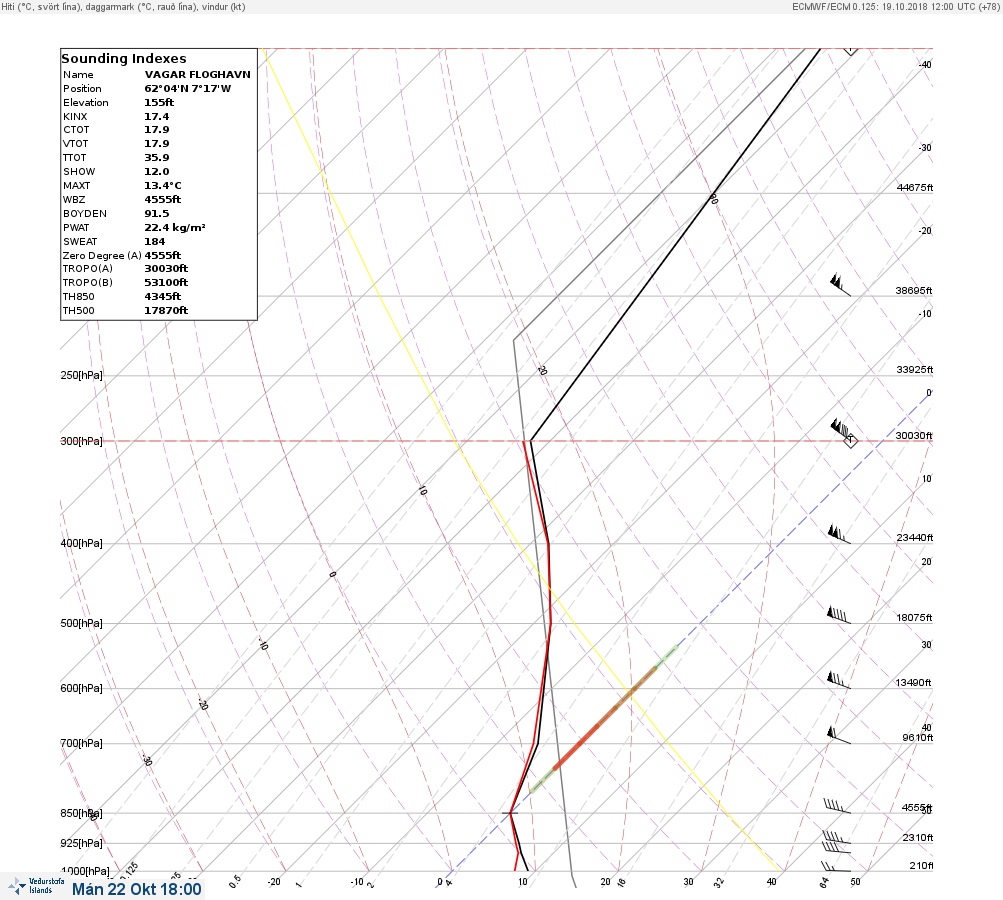Click the 300[hPa] pressure label
This screenshot has height=900, width=1003.
pyautogui.click(x=81, y=441)
